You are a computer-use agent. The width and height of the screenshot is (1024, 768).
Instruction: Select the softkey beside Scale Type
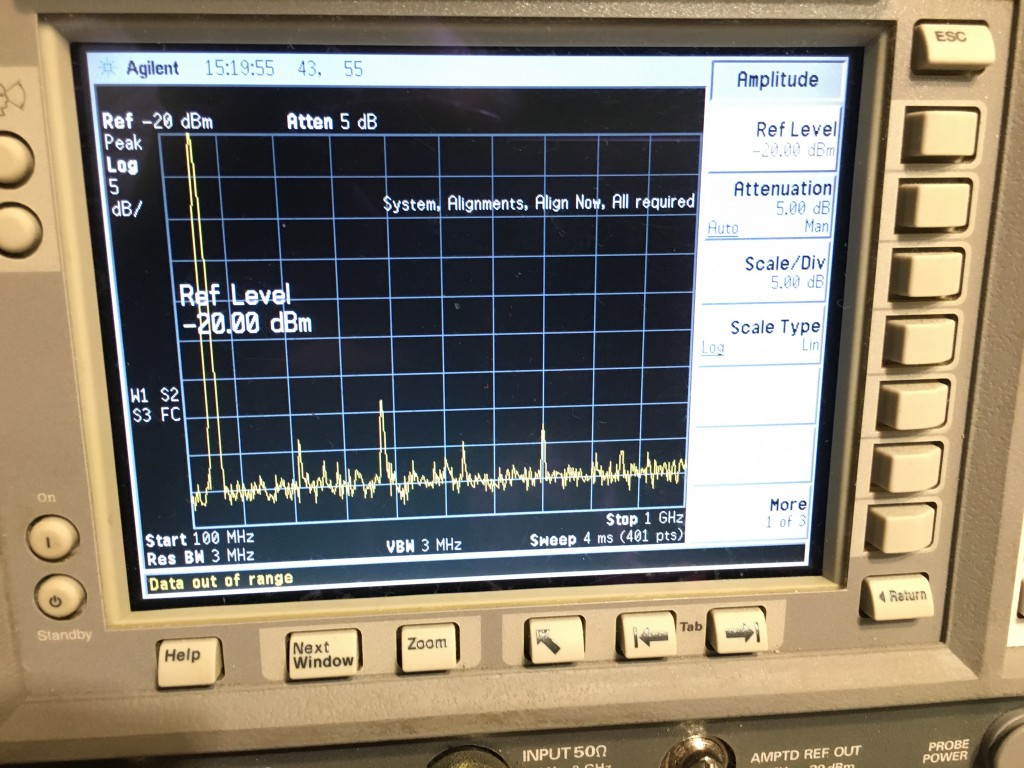point(920,340)
